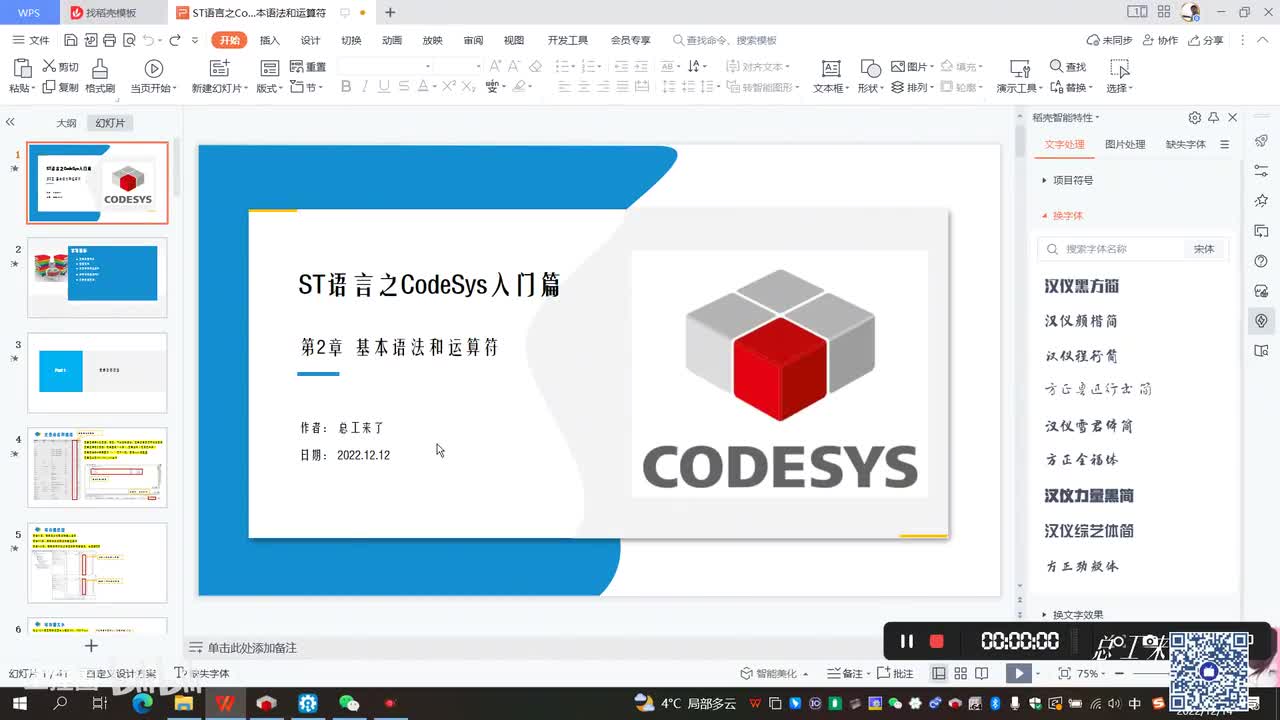This screenshot has width=1280, height=720.
Task: Click the Copy (复制) button
Action: [x=60, y=87]
